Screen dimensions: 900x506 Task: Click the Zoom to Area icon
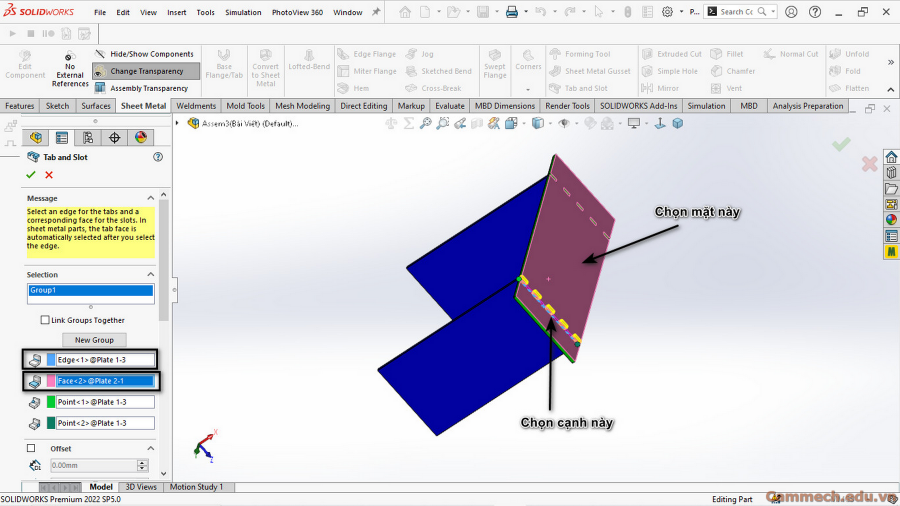tap(443, 123)
